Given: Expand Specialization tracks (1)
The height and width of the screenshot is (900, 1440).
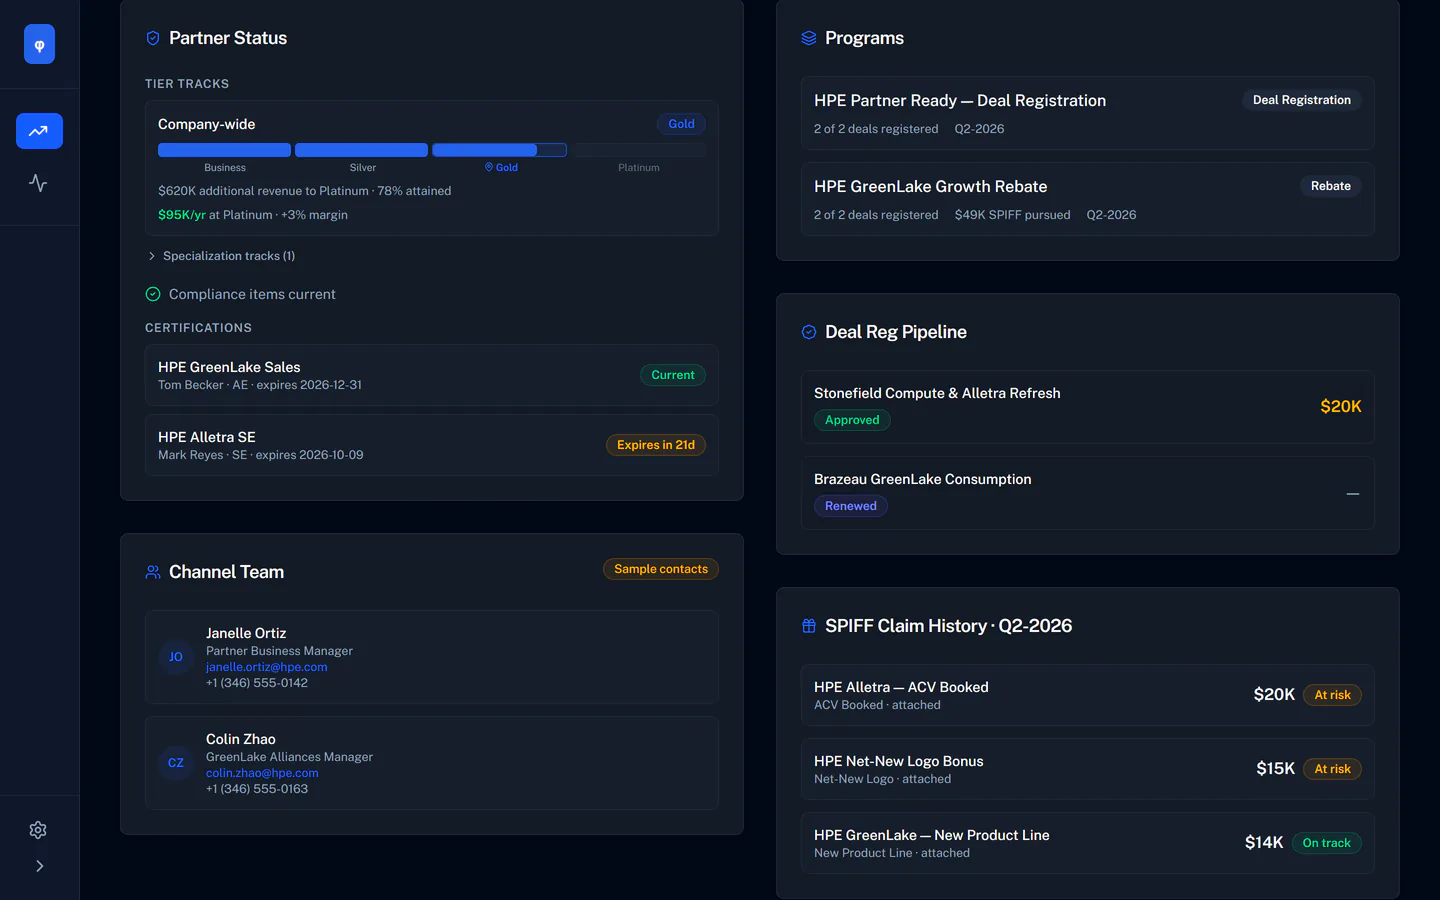Looking at the screenshot, I should pos(221,256).
